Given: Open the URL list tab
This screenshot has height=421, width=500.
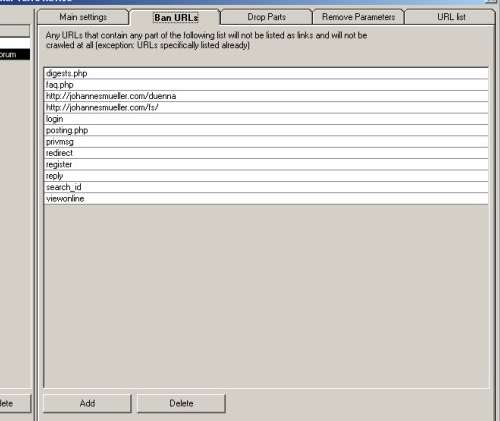Looking at the screenshot, I should coord(451,17).
